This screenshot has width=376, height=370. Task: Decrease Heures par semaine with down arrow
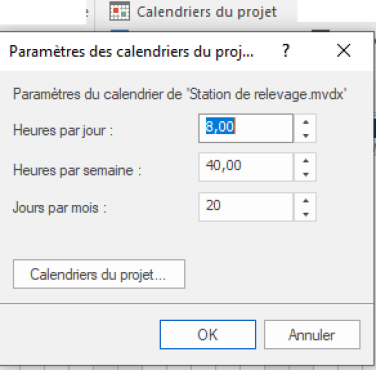point(306,174)
